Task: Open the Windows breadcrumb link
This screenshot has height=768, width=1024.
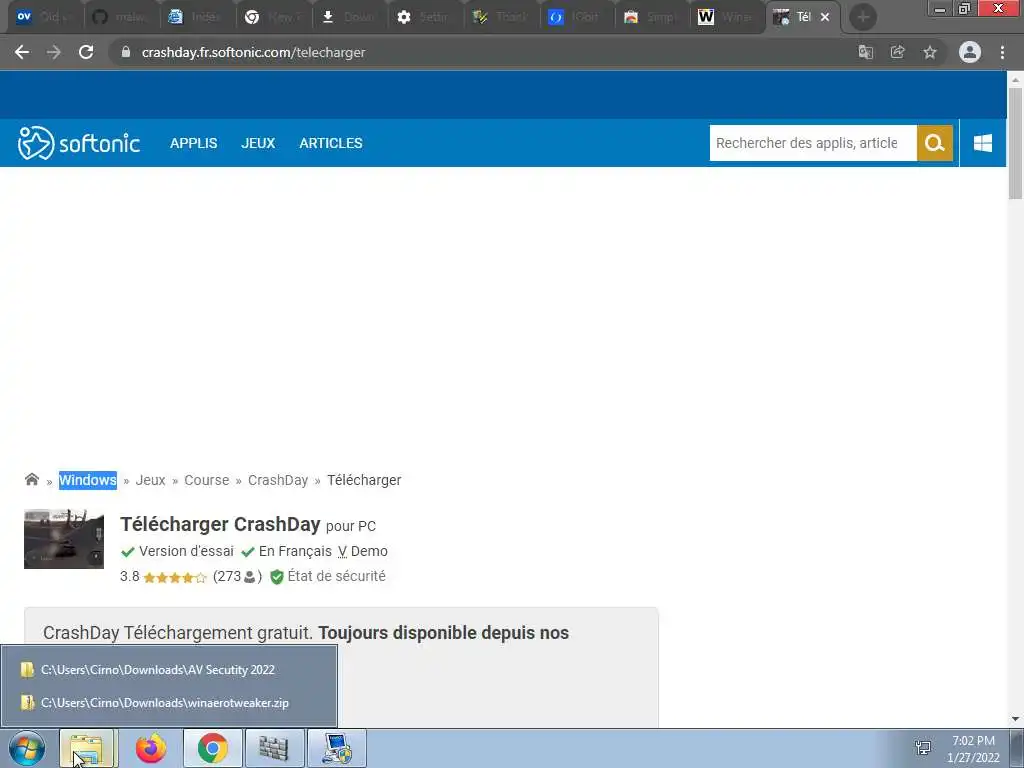Action: tap(88, 480)
